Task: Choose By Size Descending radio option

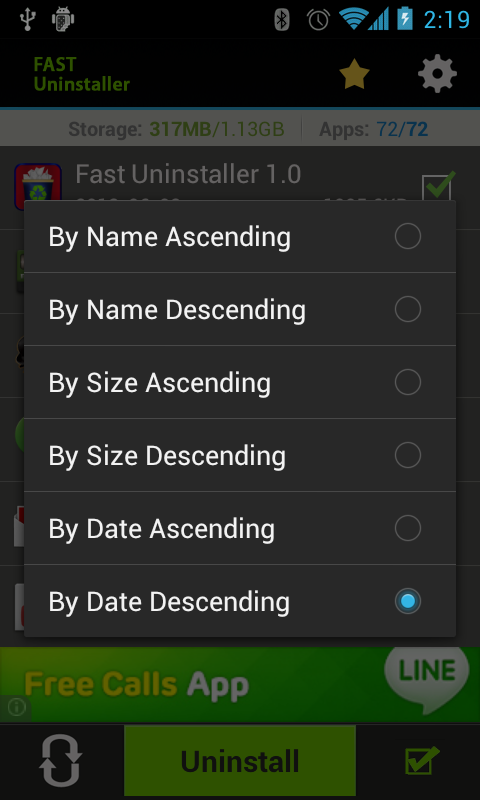Action: click(240, 455)
